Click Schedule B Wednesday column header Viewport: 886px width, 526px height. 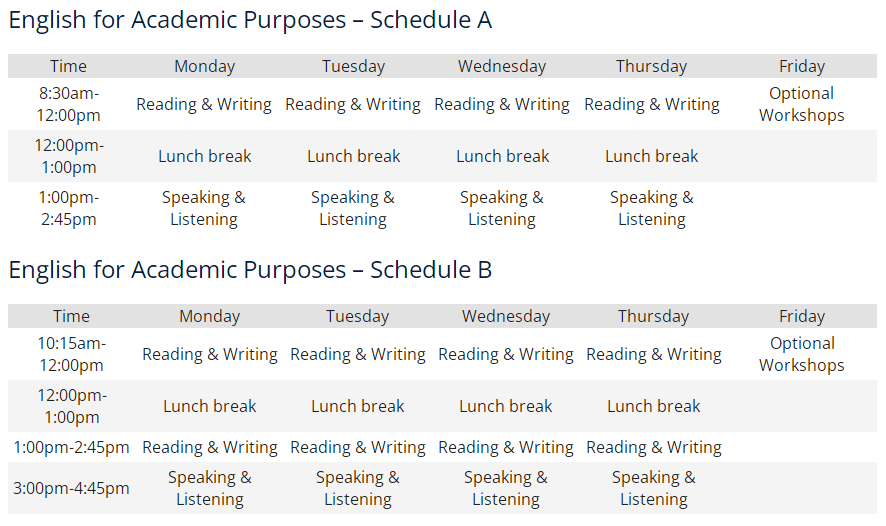(506, 316)
